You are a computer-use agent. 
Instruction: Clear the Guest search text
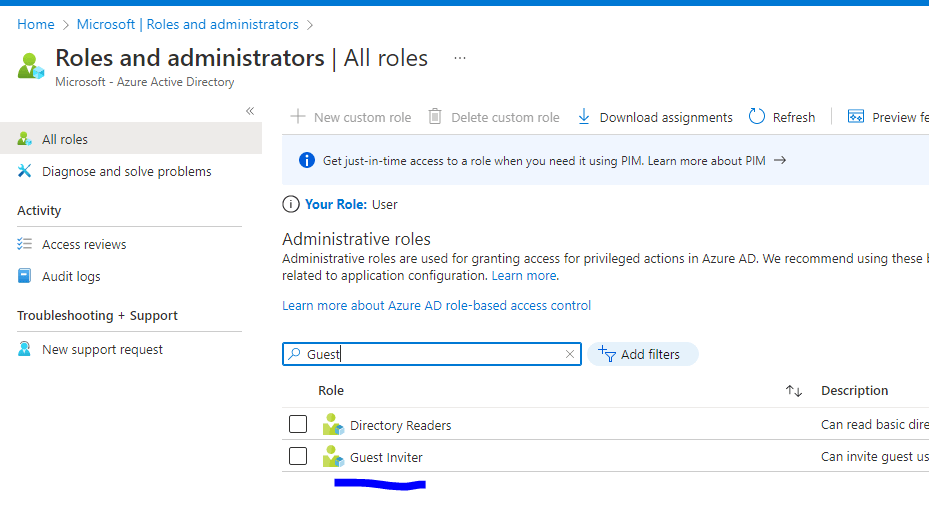pyautogui.click(x=570, y=354)
